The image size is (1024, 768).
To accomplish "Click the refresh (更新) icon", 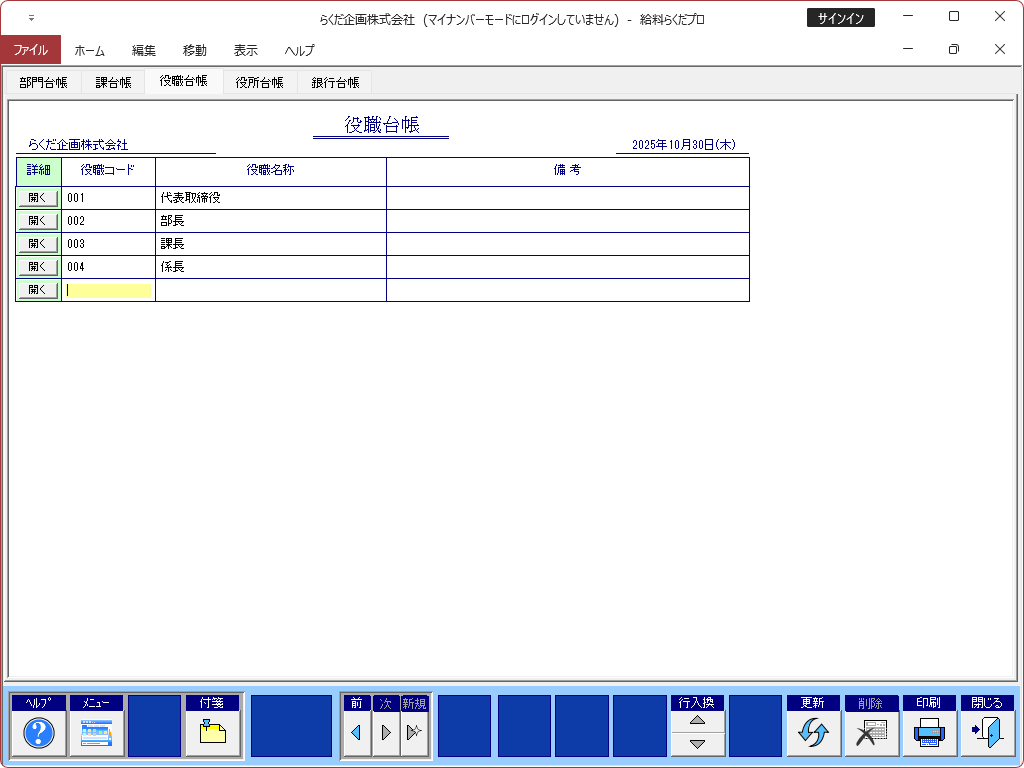I will pyautogui.click(x=812, y=734).
